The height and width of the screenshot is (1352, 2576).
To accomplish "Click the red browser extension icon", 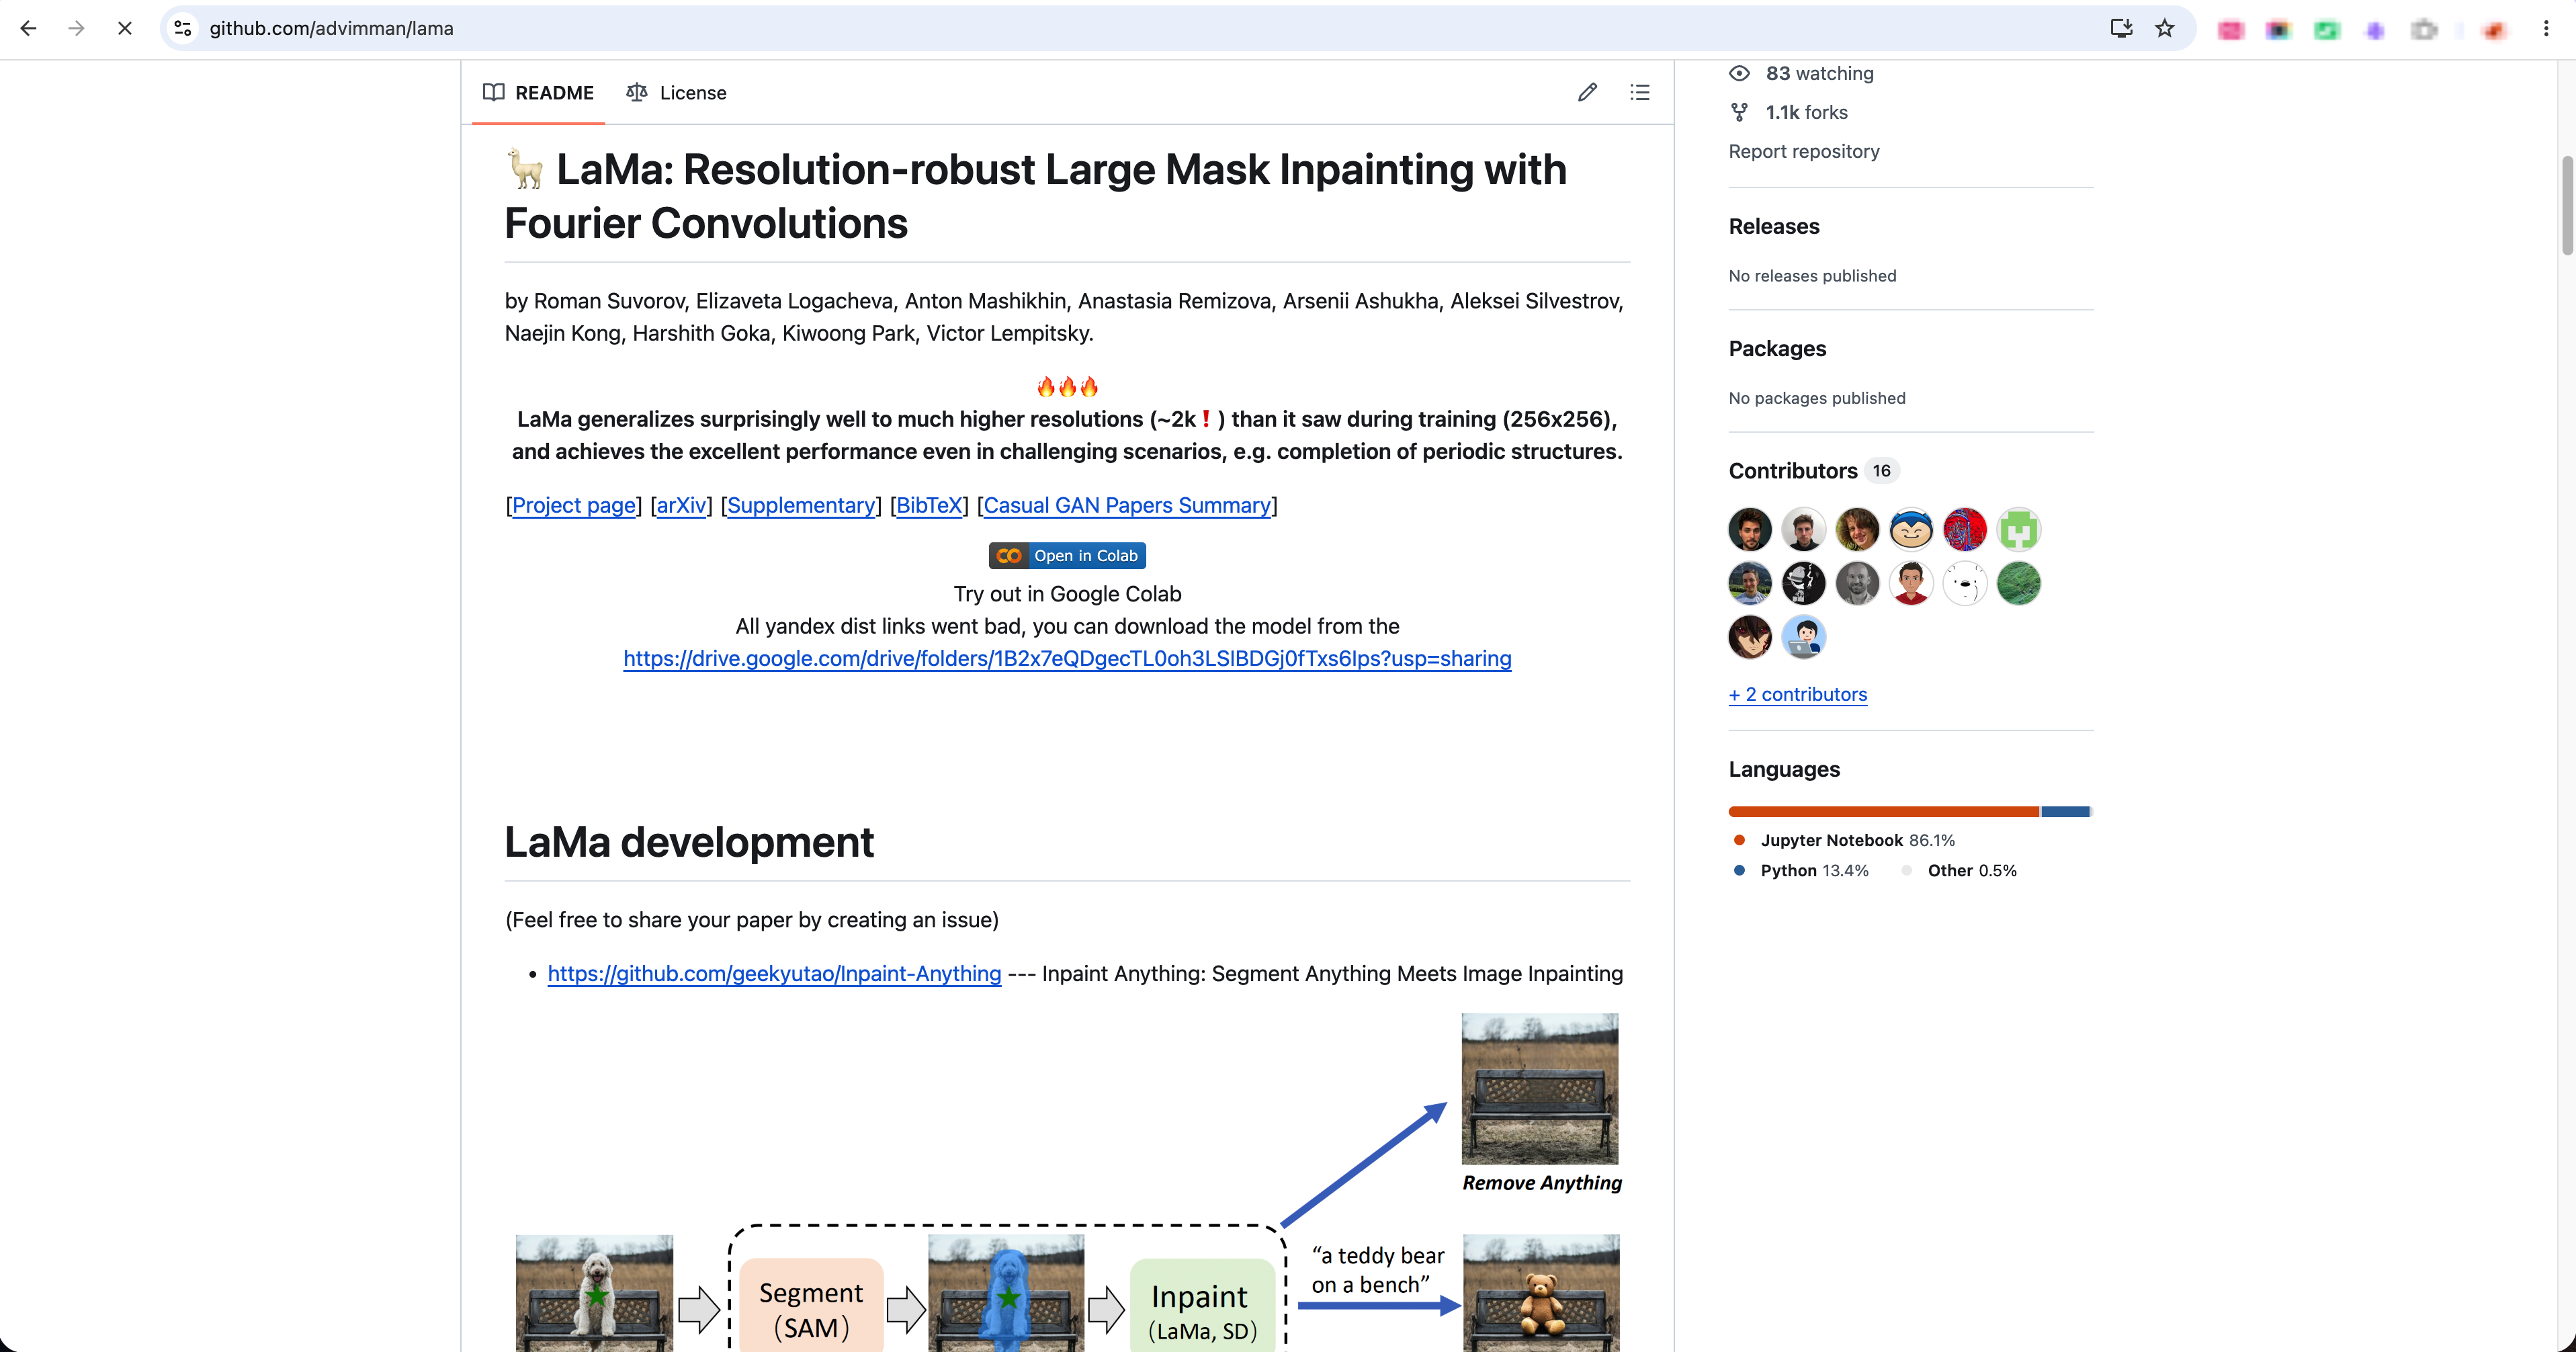I will tap(2494, 30).
